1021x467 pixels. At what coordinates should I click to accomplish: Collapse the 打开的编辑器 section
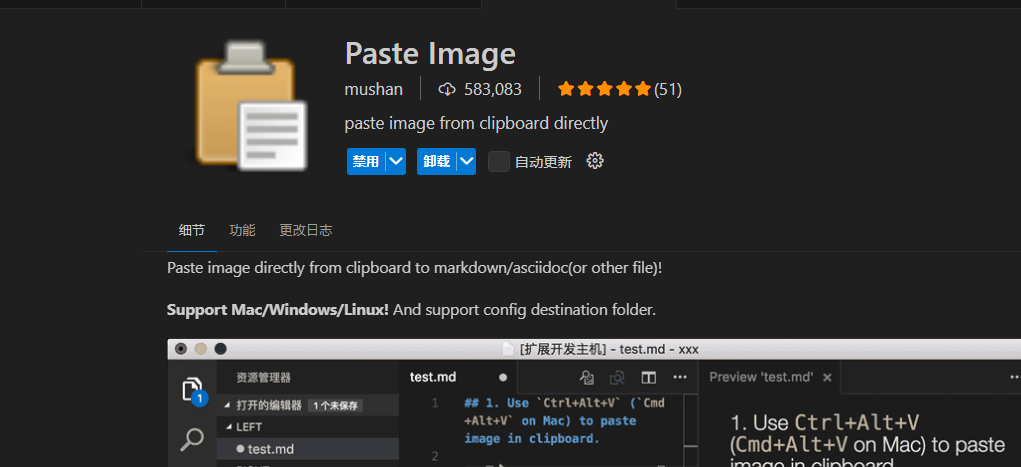click(x=228, y=405)
